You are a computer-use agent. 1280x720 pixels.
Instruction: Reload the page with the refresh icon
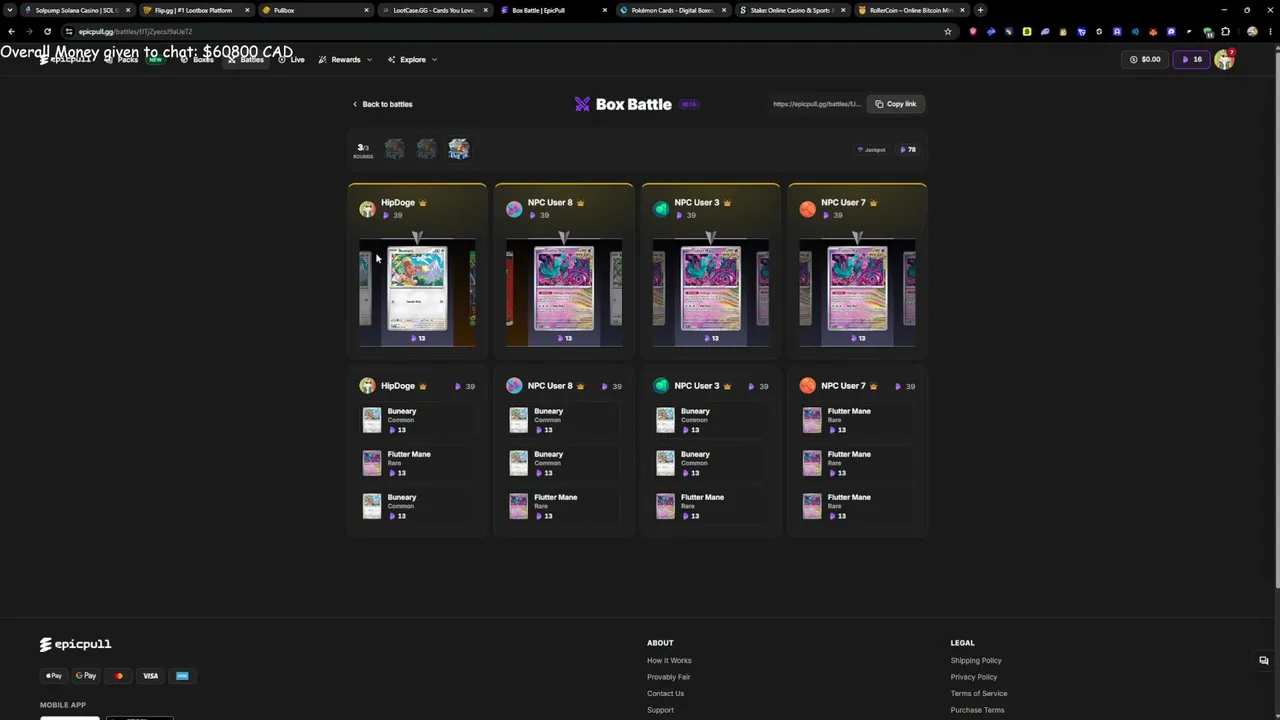(x=47, y=31)
